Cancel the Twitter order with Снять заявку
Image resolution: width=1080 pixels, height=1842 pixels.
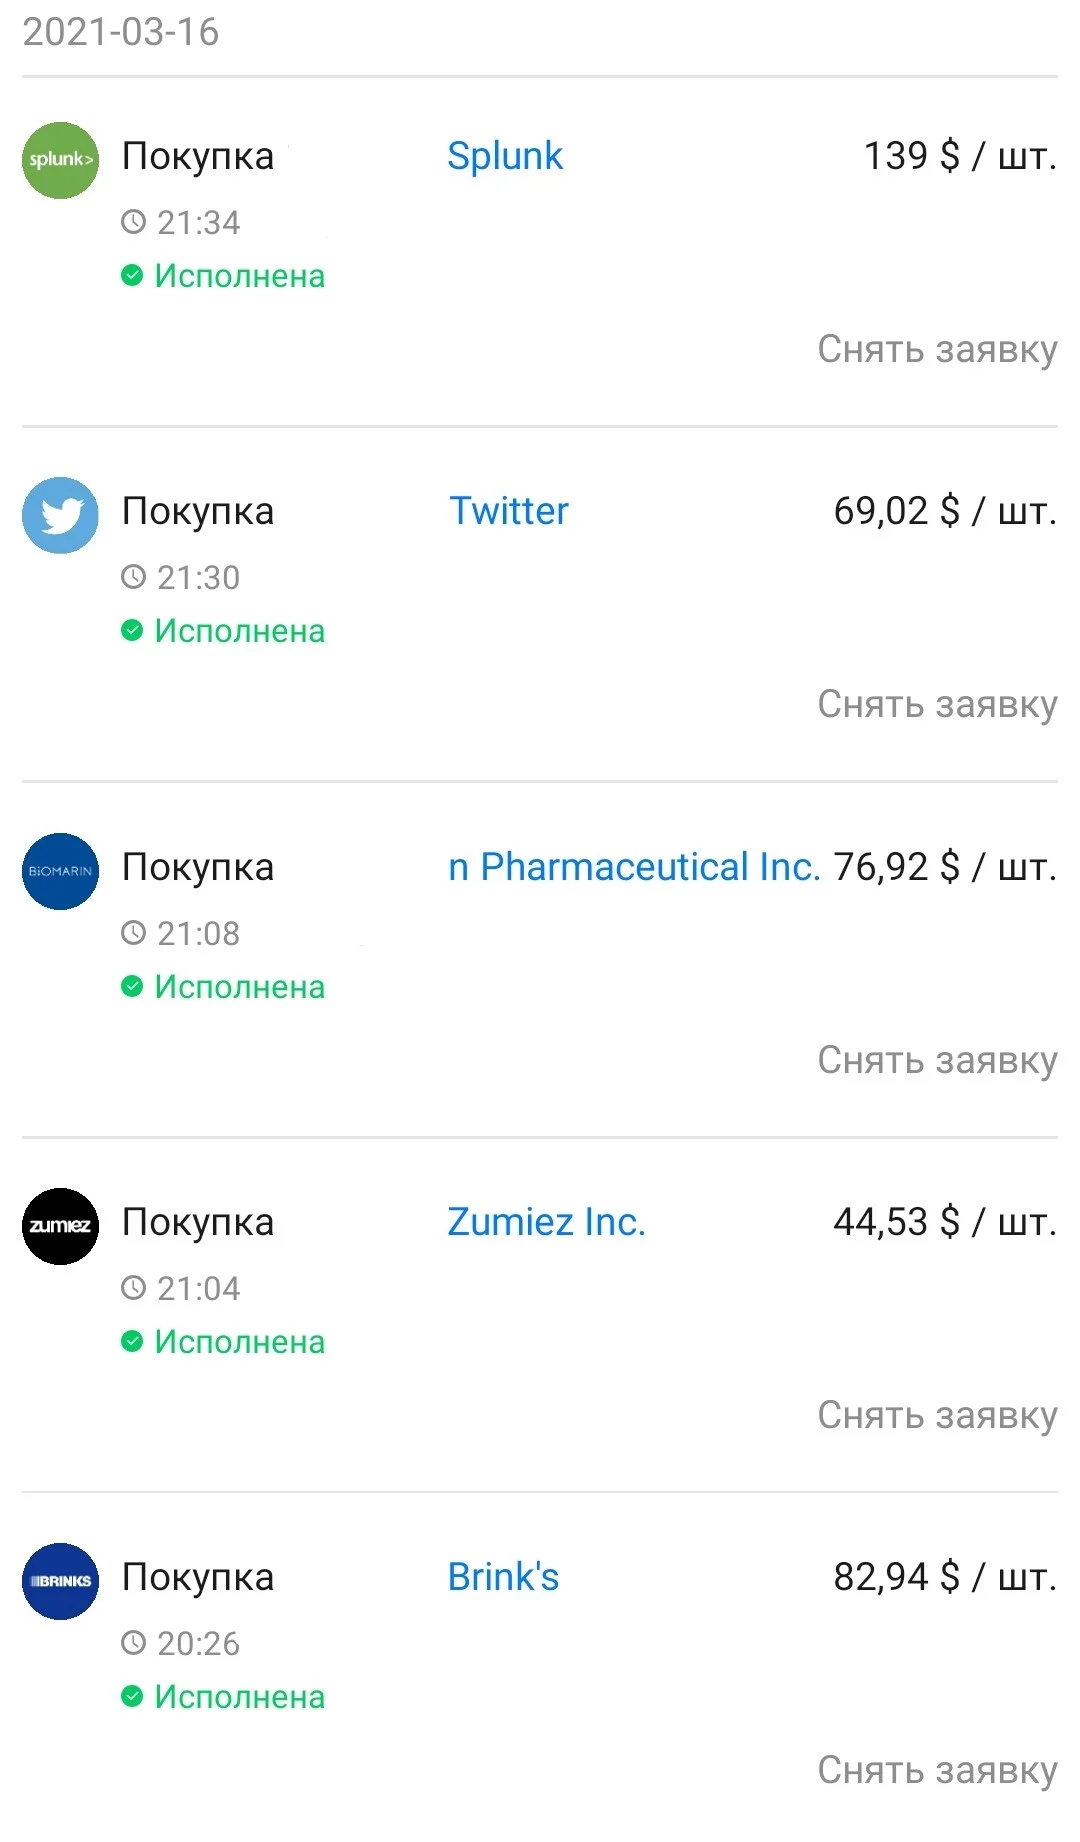pos(937,705)
